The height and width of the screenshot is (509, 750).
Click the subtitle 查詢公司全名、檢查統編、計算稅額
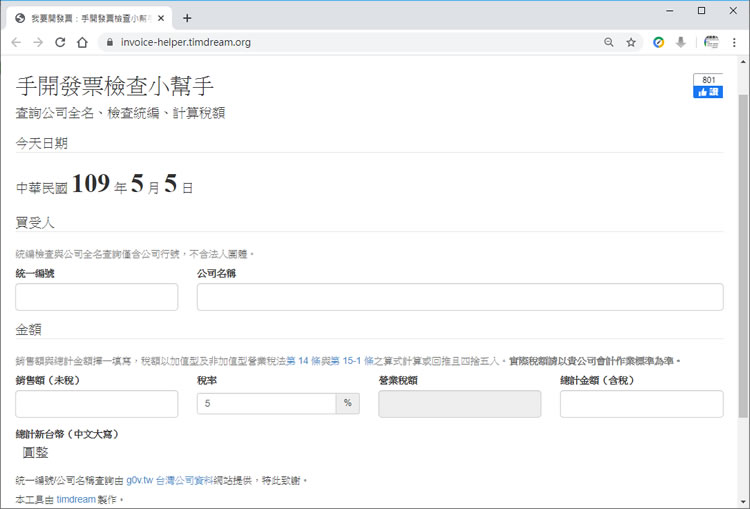click(x=120, y=113)
